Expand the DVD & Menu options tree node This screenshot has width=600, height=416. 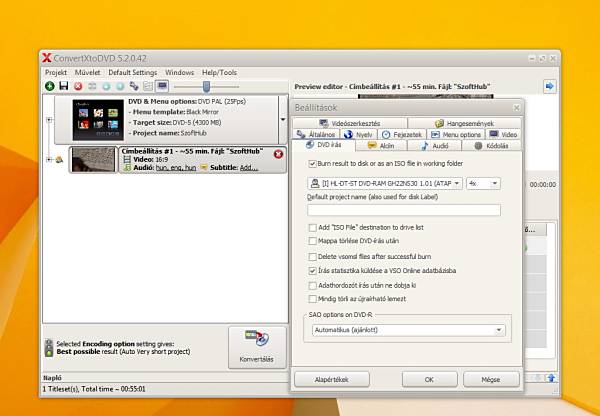click(x=49, y=120)
